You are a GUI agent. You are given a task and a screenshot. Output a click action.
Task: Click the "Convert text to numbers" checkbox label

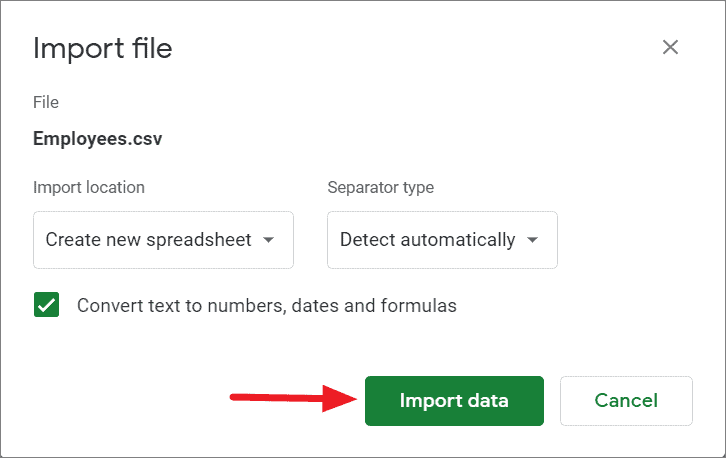pos(266,306)
